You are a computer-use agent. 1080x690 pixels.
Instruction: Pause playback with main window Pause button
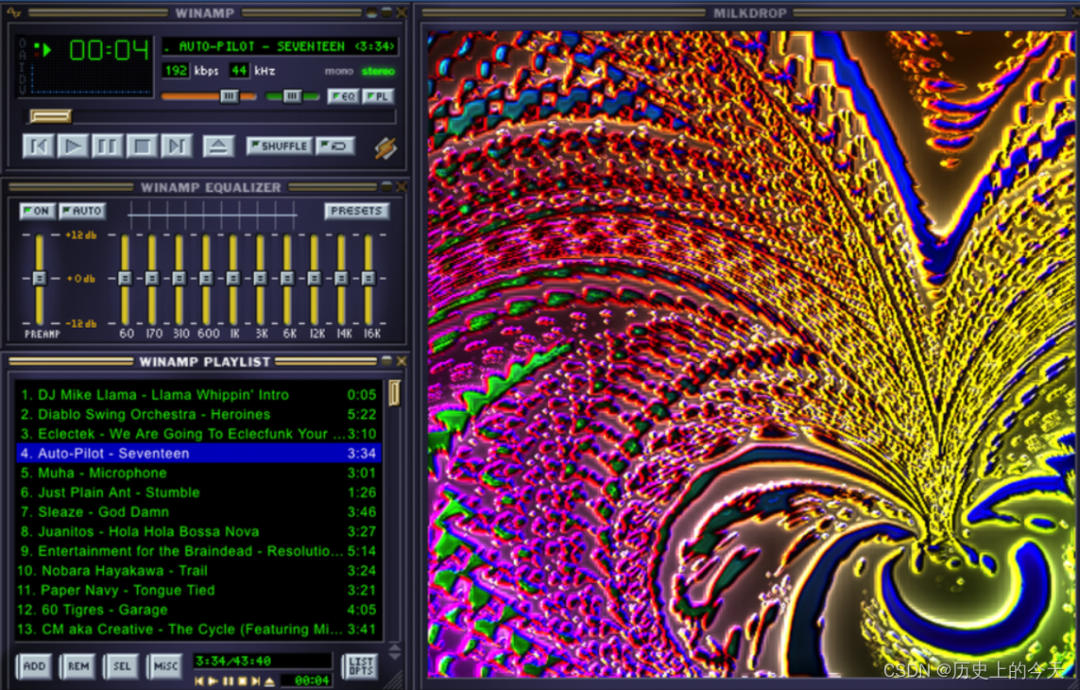[x=107, y=146]
